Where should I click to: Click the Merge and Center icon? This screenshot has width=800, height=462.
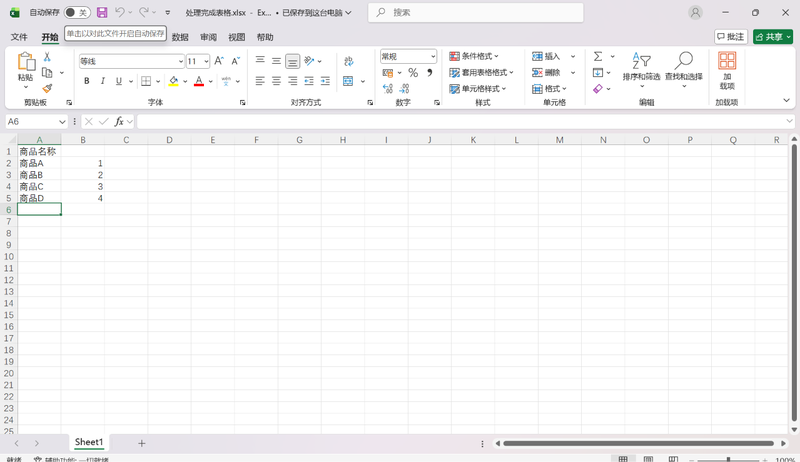[348, 81]
